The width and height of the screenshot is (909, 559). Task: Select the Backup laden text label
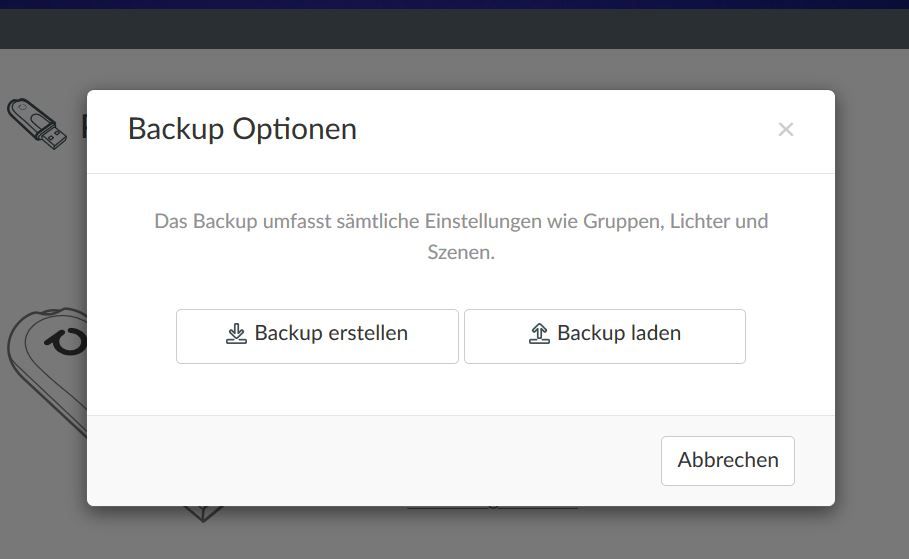[619, 334]
